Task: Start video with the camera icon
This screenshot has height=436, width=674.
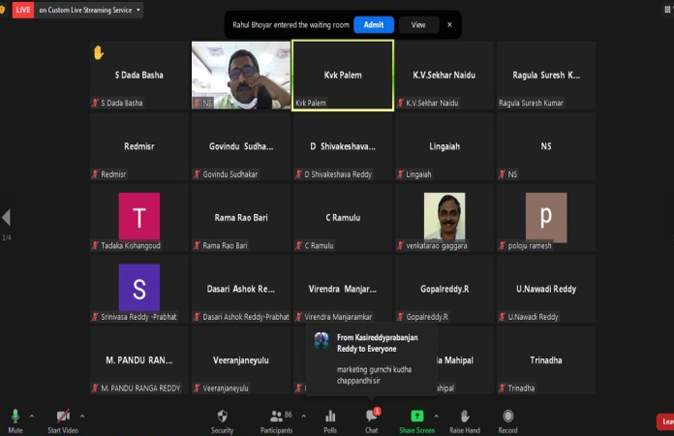Action: pyautogui.click(x=63, y=418)
